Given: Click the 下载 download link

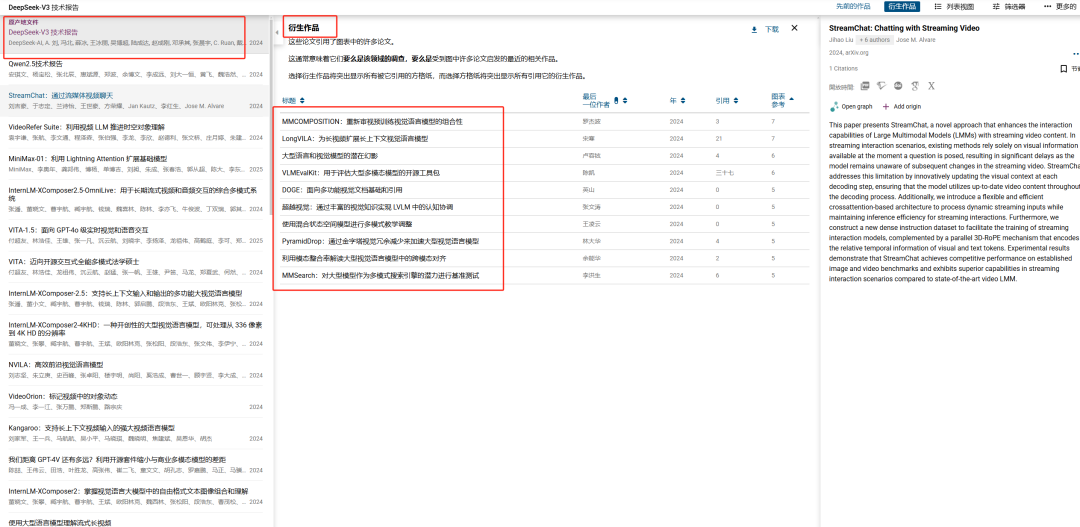Looking at the screenshot, I should point(772,30).
